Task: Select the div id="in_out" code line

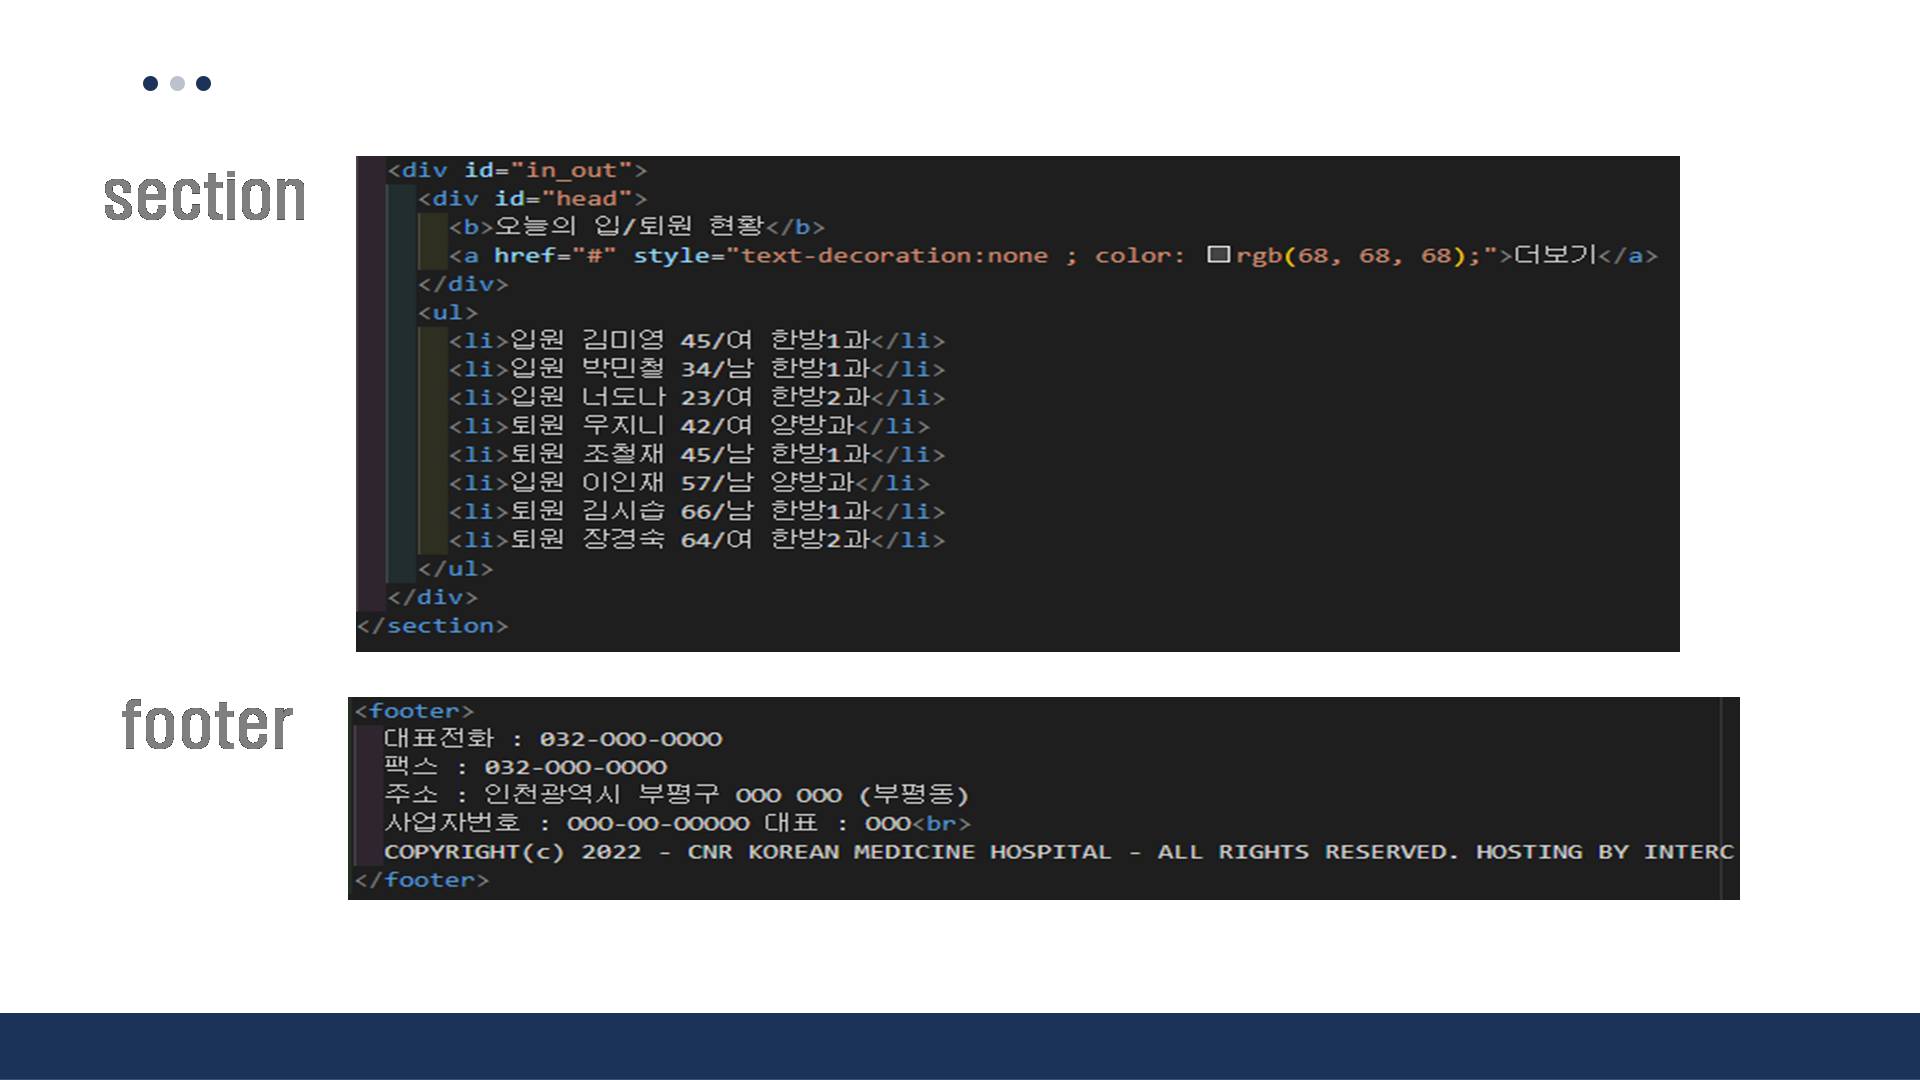Action: click(x=517, y=170)
